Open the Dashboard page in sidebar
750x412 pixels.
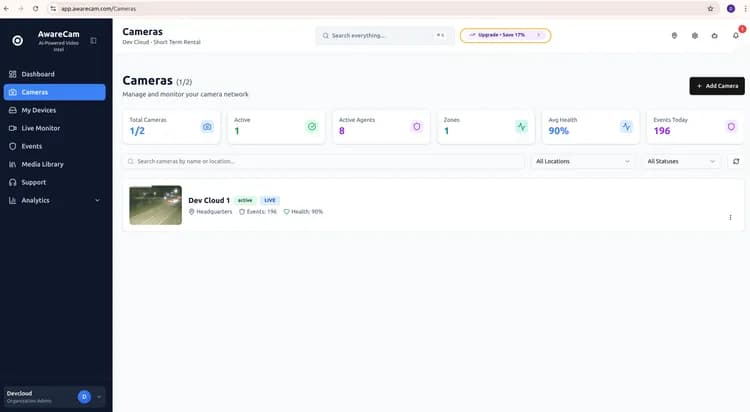click(55, 74)
